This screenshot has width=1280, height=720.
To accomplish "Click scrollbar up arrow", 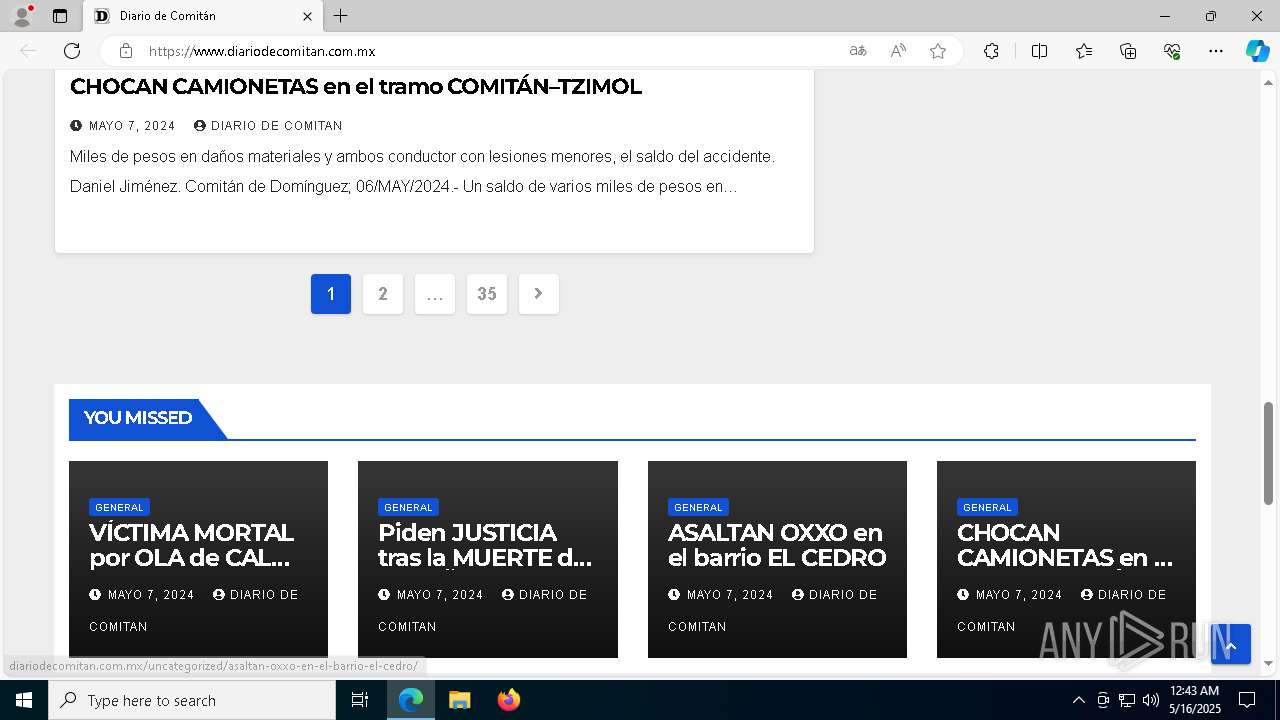I will click(1269, 82).
